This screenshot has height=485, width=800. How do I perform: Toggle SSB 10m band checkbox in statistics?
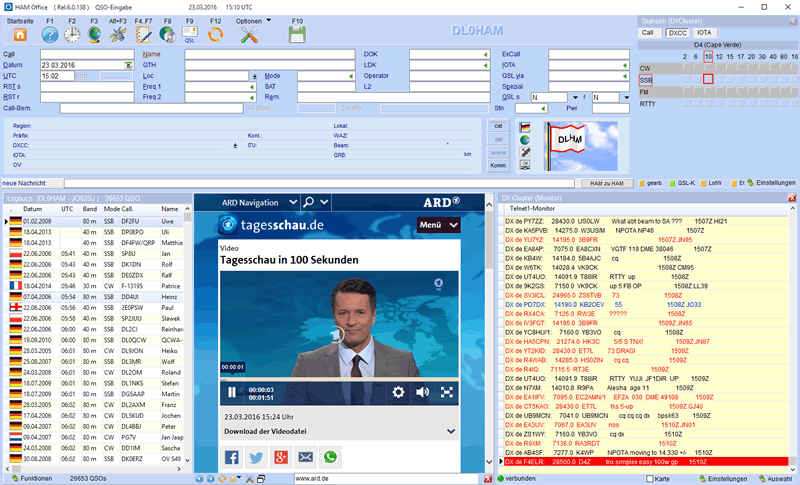click(708, 79)
